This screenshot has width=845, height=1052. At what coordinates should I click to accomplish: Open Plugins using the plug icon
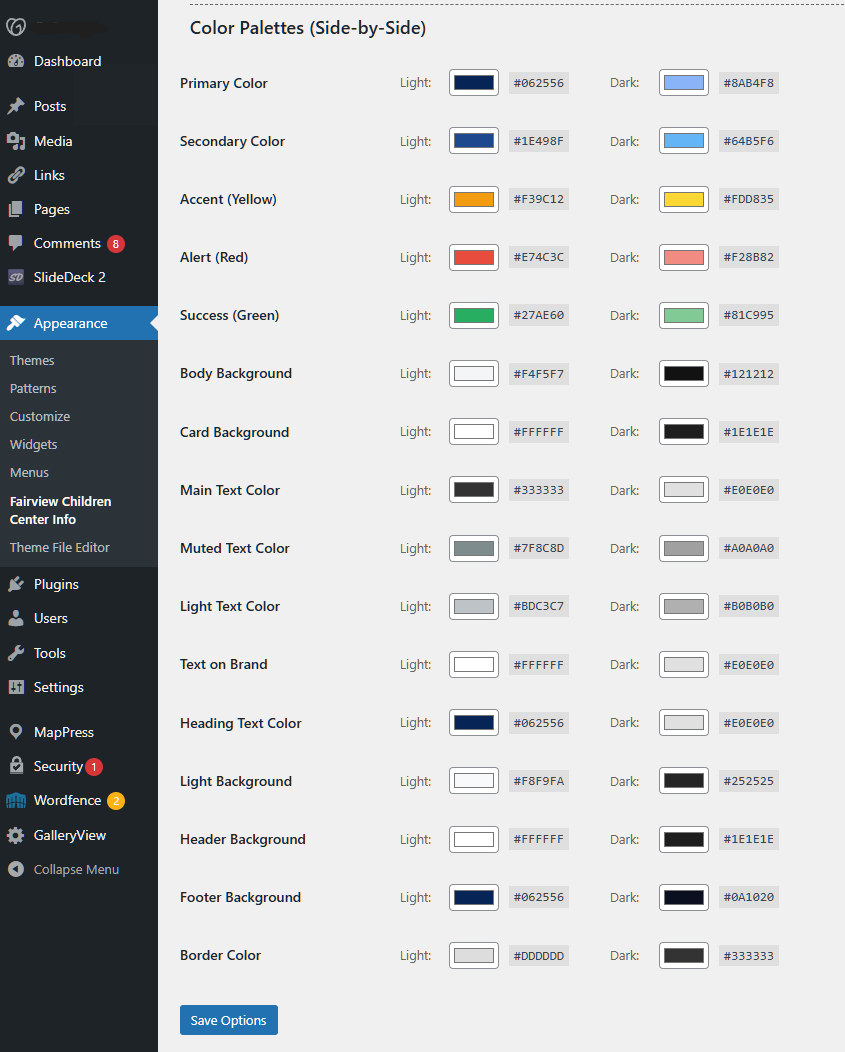pyautogui.click(x=18, y=583)
